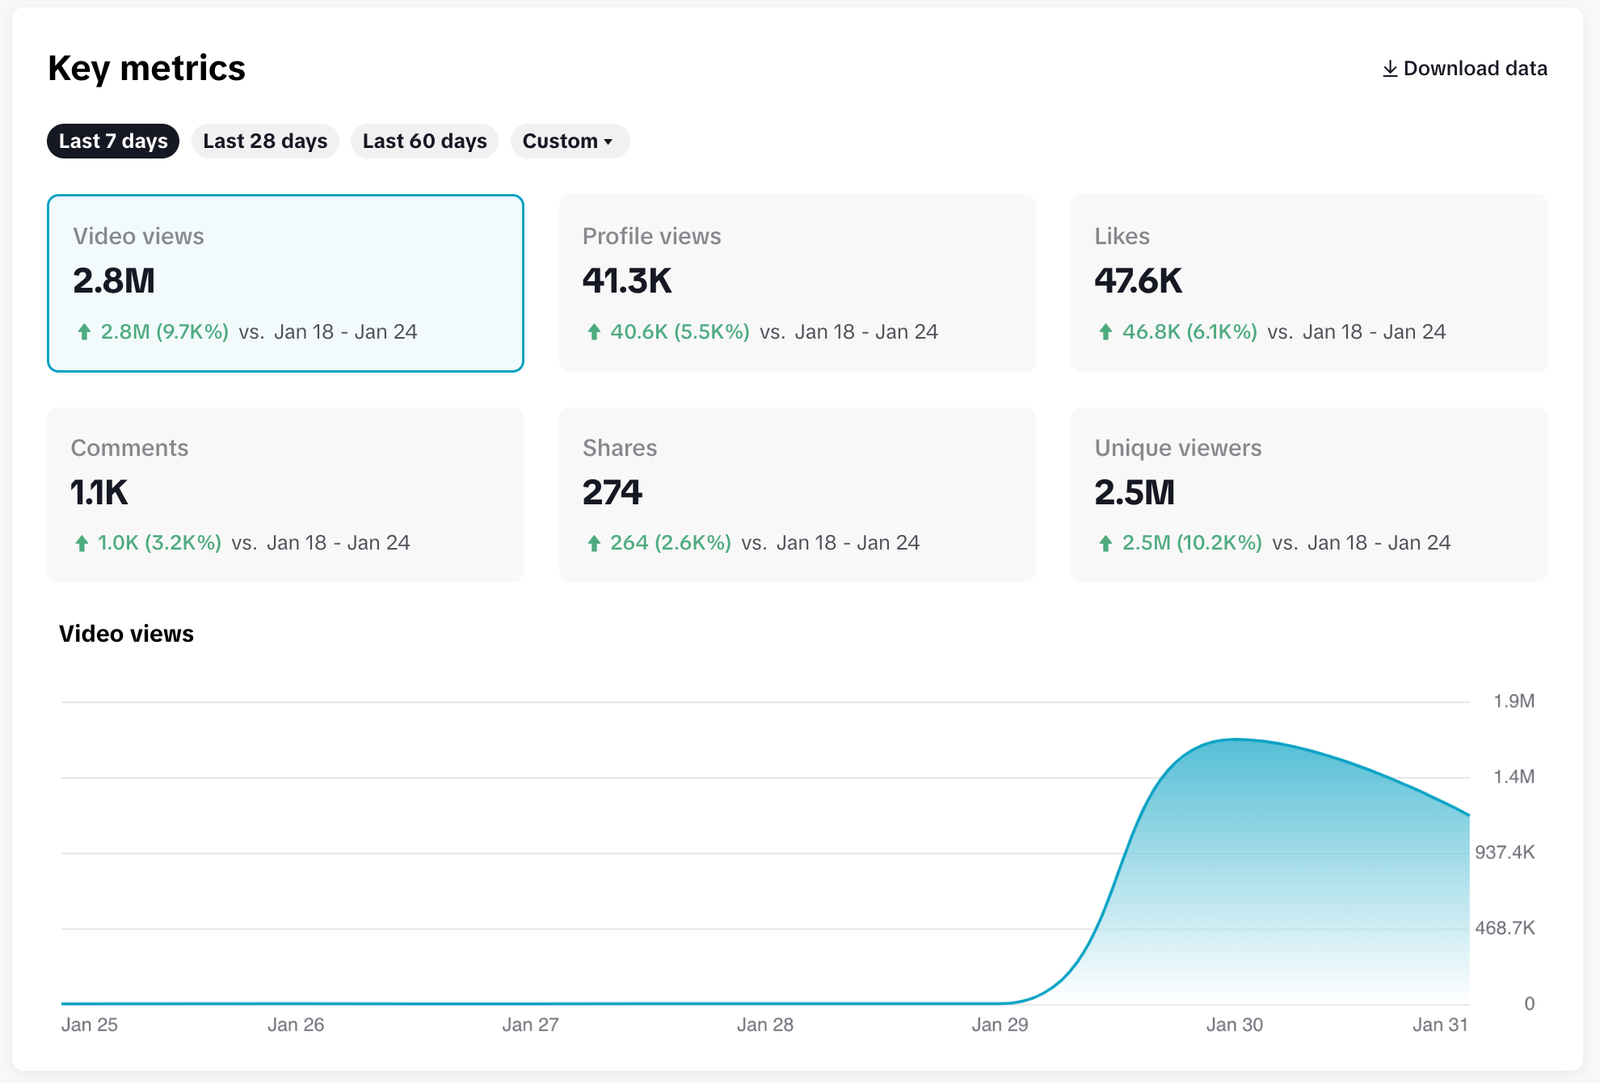
Task: Click the green up arrow in Unique viewers card
Action: click(1105, 543)
